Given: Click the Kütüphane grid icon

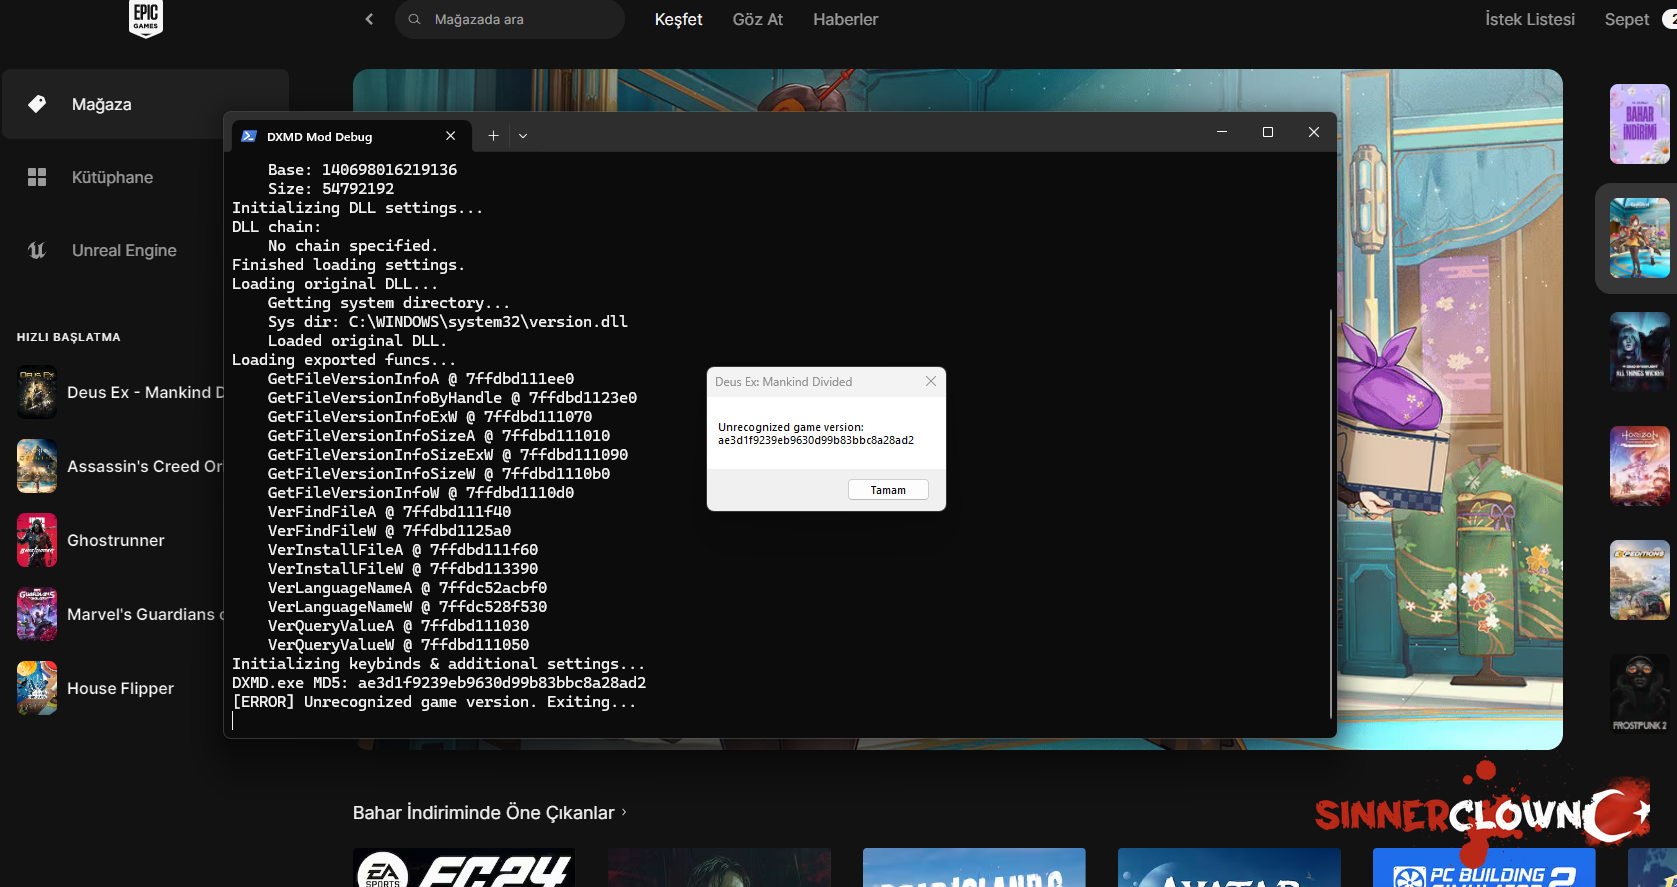Looking at the screenshot, I should 37,177.
